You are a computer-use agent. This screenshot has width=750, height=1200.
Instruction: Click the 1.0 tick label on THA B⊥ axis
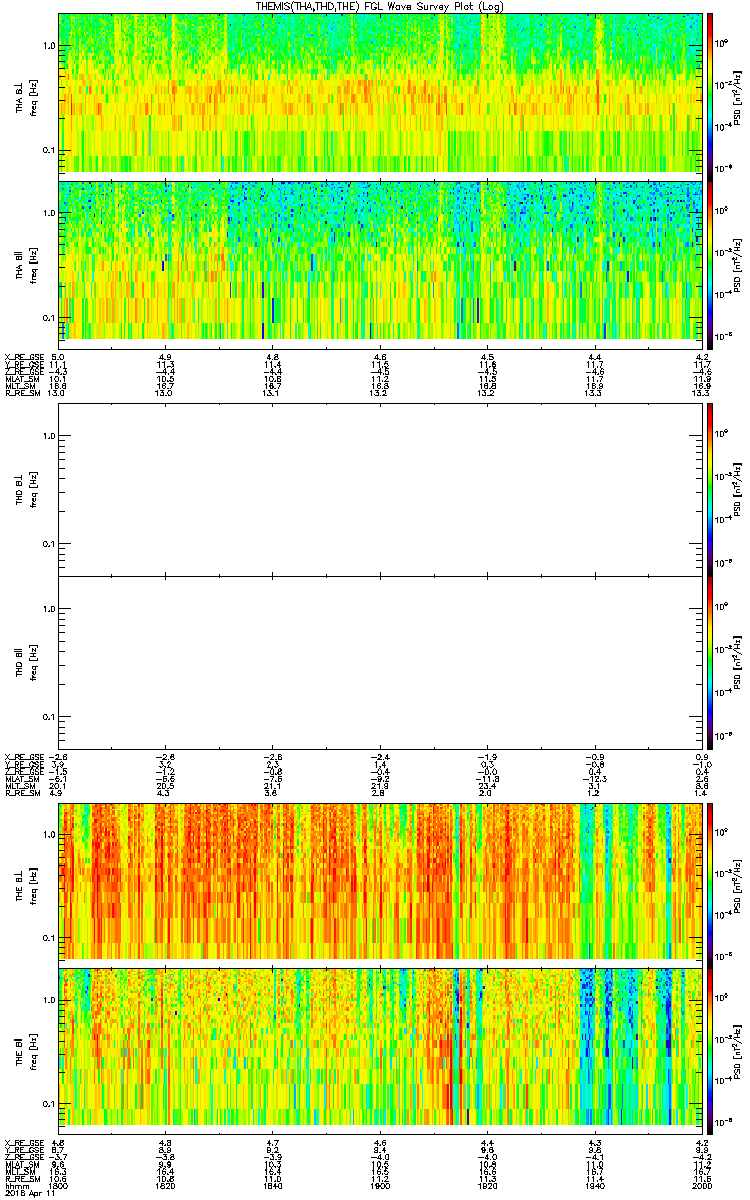click(49, 46)
